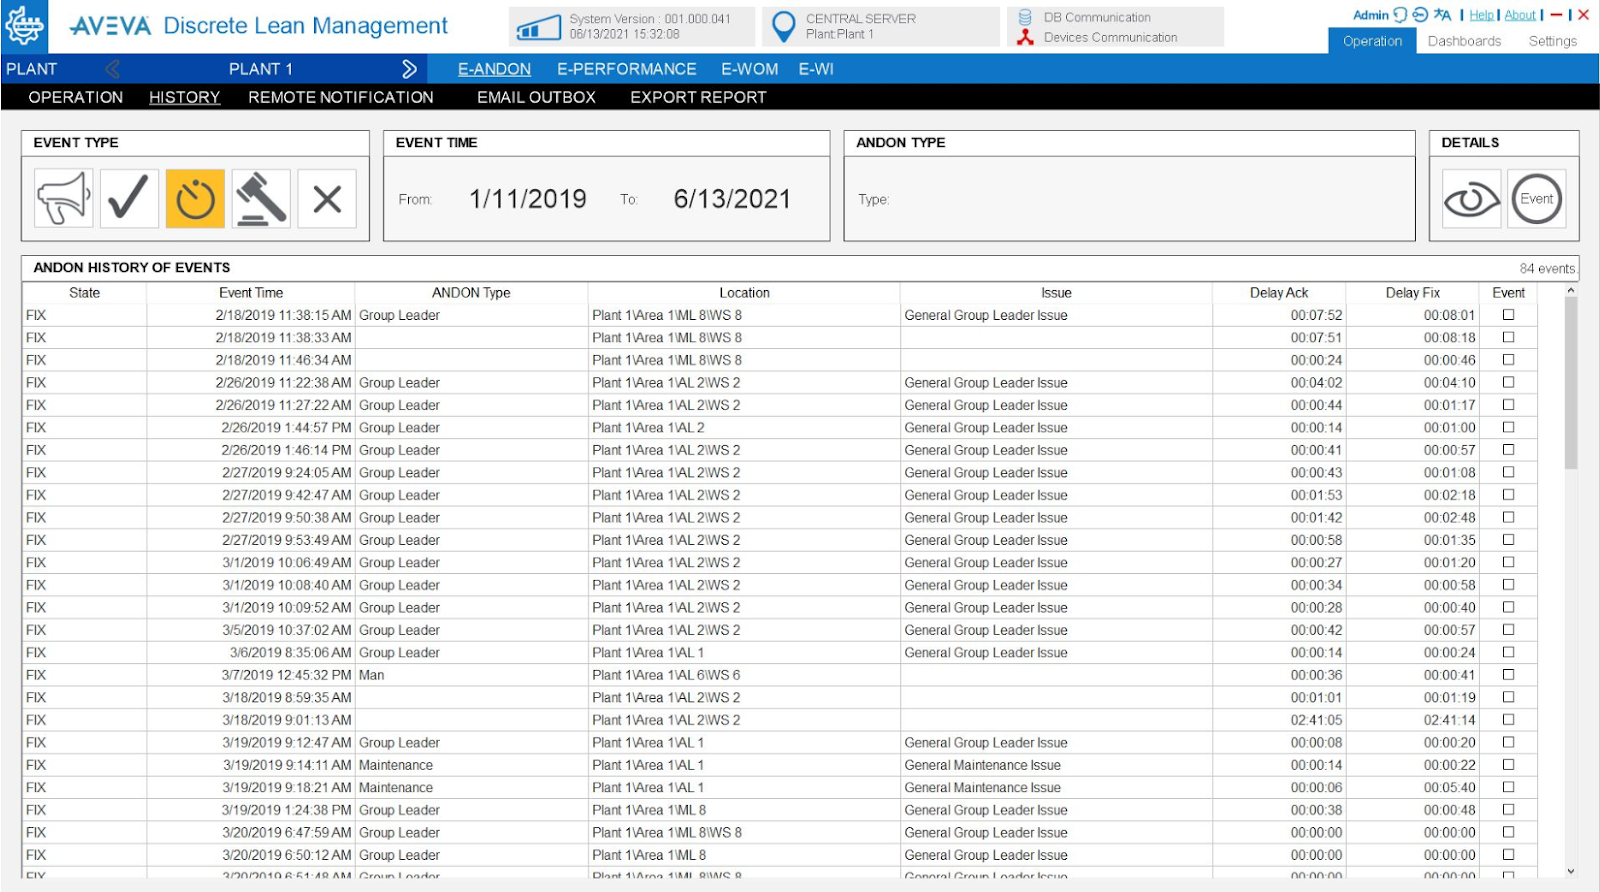Select the checkmark event type filter

coord(129,199)
